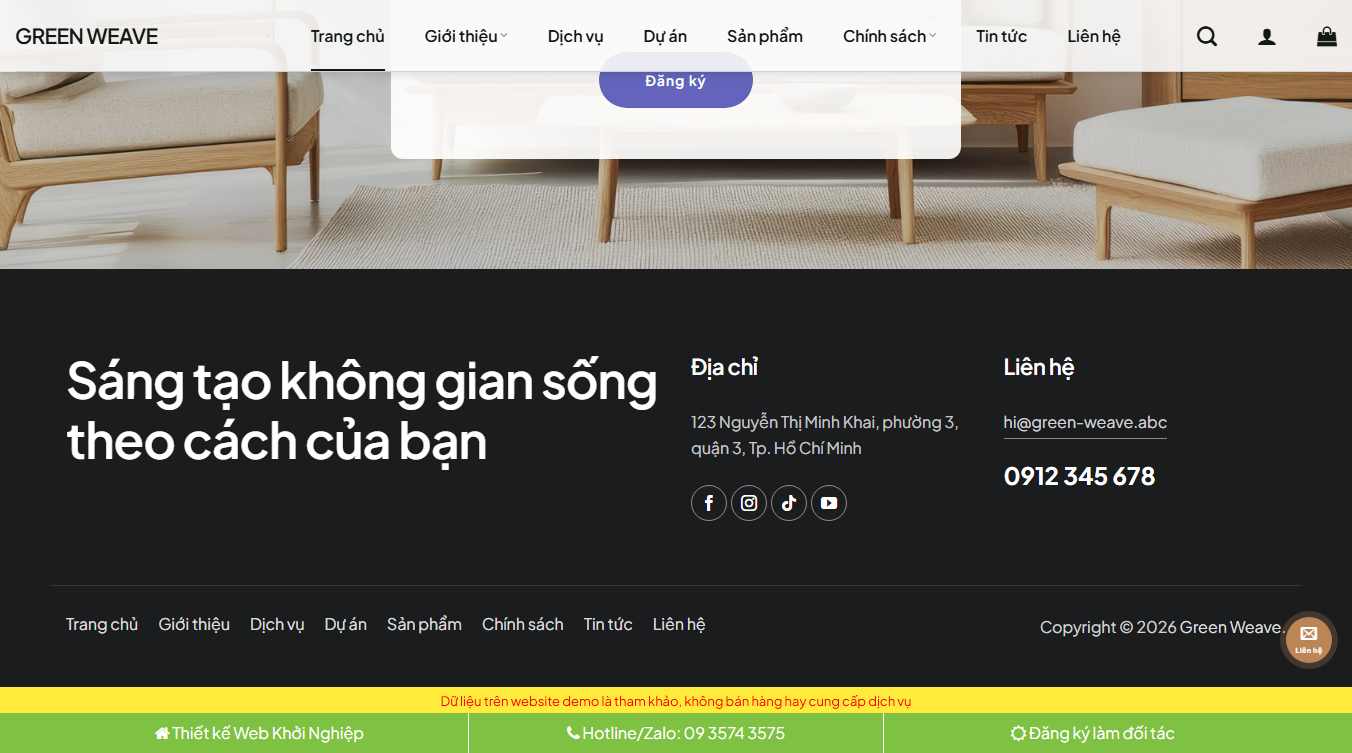Click the yellow demo data notice text
This screenshot has width=1352, height=753.
tap(676, 701)
